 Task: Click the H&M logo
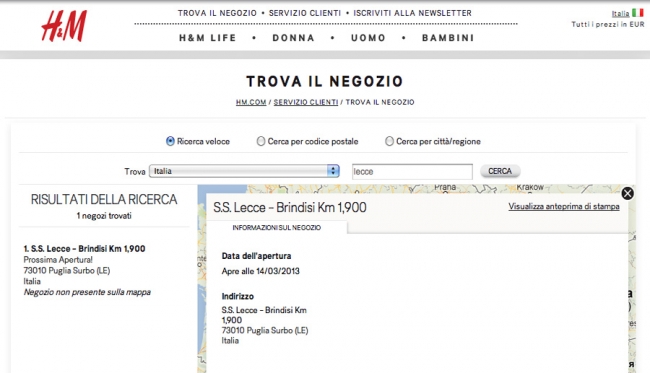tap(64, 26)
